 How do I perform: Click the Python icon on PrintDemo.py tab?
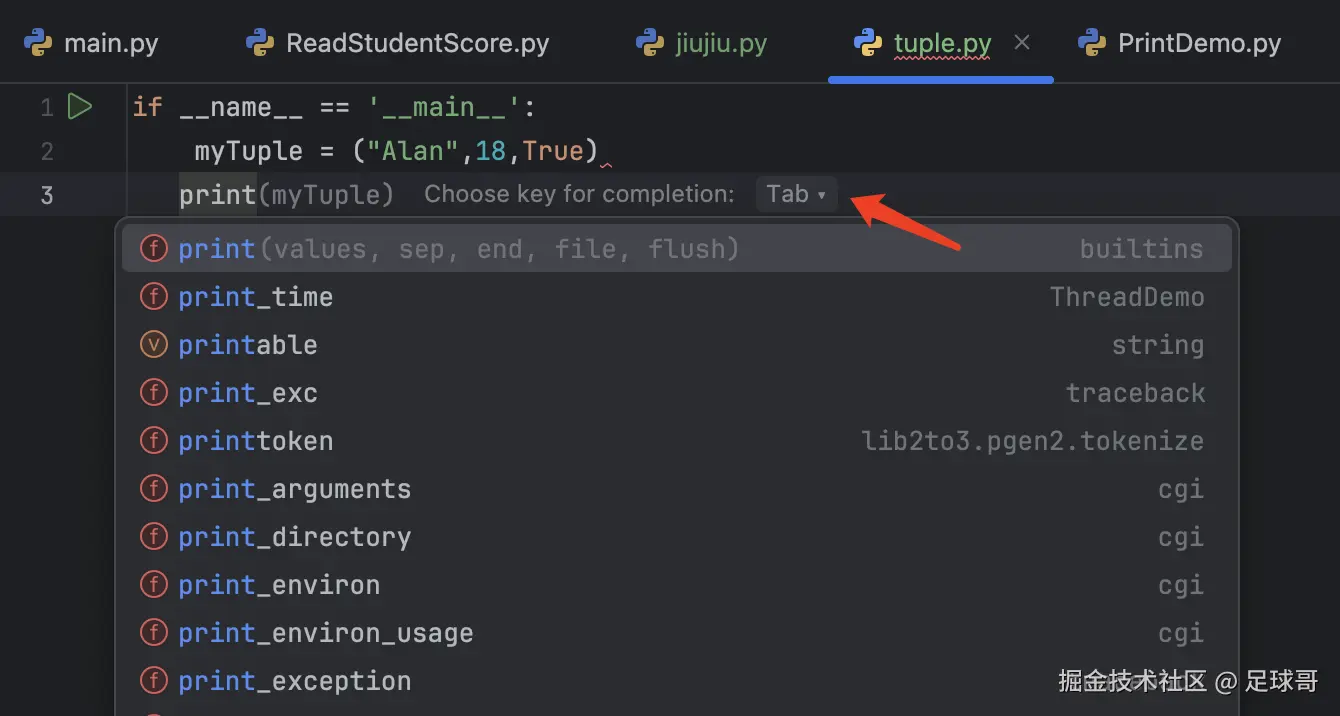(1091, 43)
